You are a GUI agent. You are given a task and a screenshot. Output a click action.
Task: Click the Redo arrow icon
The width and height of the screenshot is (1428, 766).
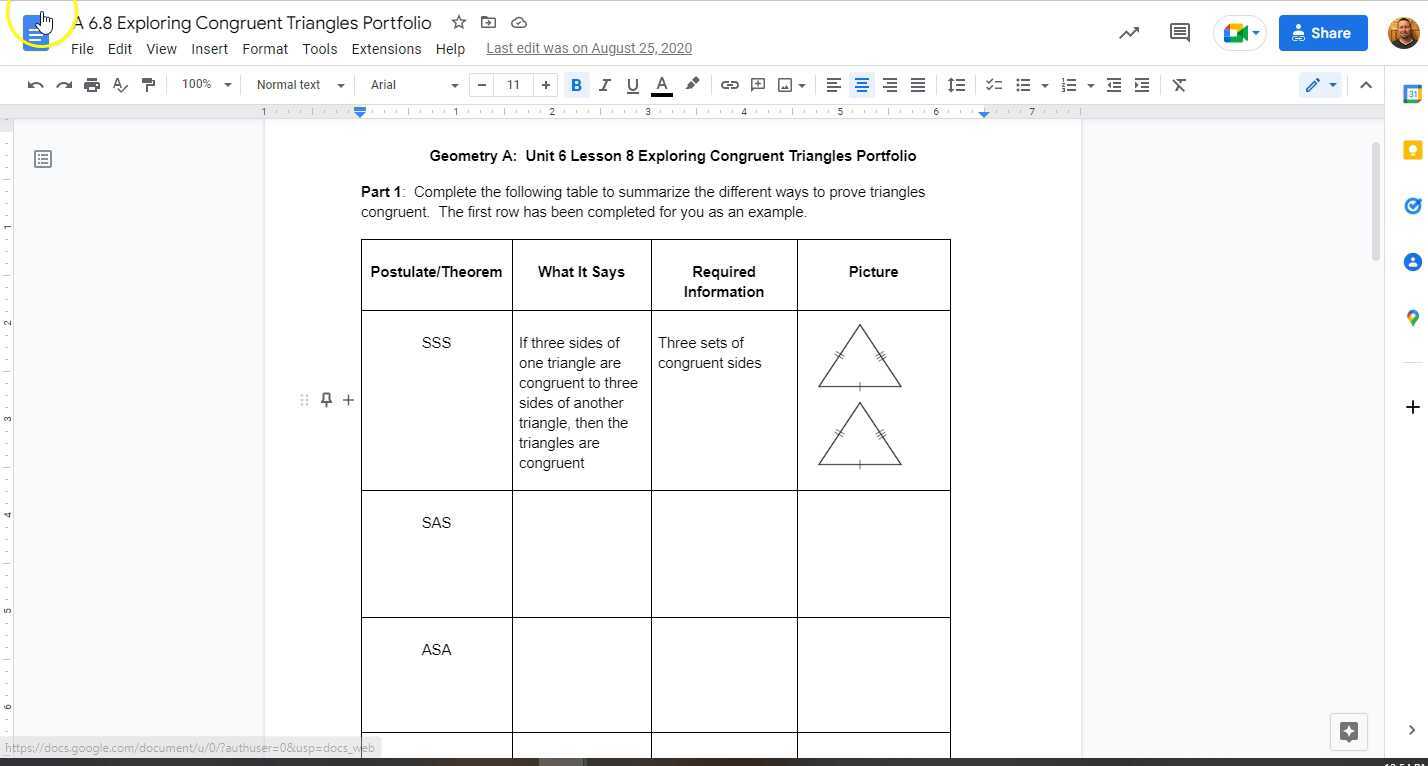(x=64, y=85)
